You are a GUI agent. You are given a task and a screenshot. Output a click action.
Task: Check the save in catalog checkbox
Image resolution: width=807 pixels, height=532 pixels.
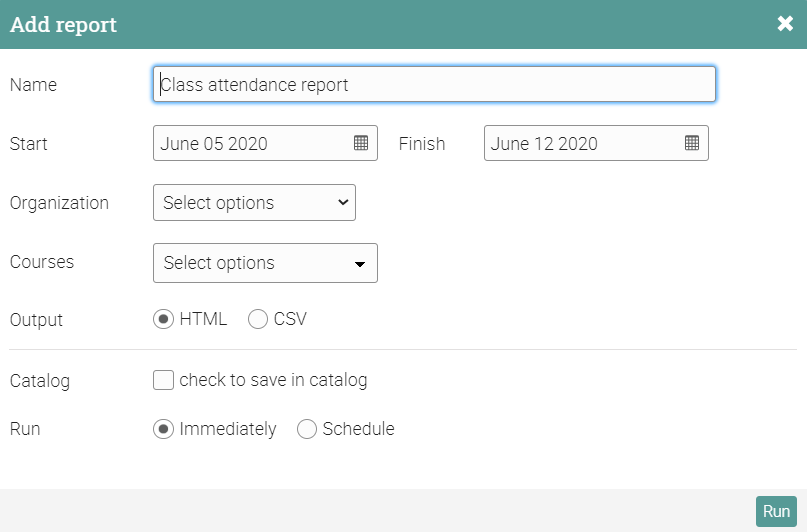pyautogui.click(x=163, y=380)
